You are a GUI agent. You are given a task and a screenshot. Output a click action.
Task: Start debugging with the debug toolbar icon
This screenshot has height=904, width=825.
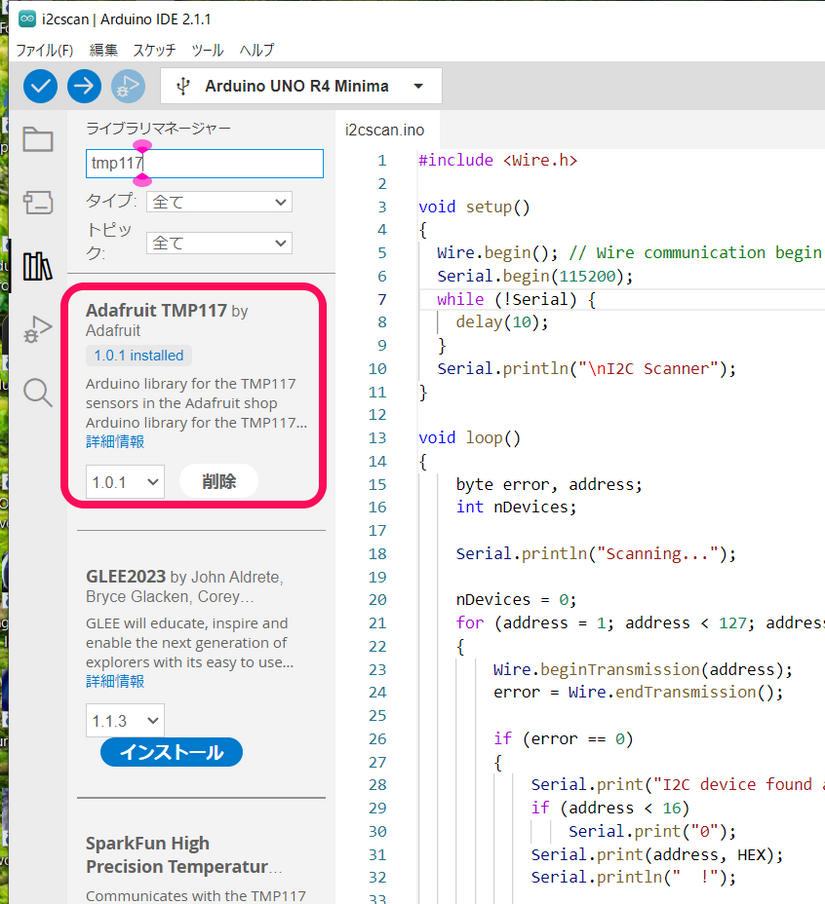point(128,86)
